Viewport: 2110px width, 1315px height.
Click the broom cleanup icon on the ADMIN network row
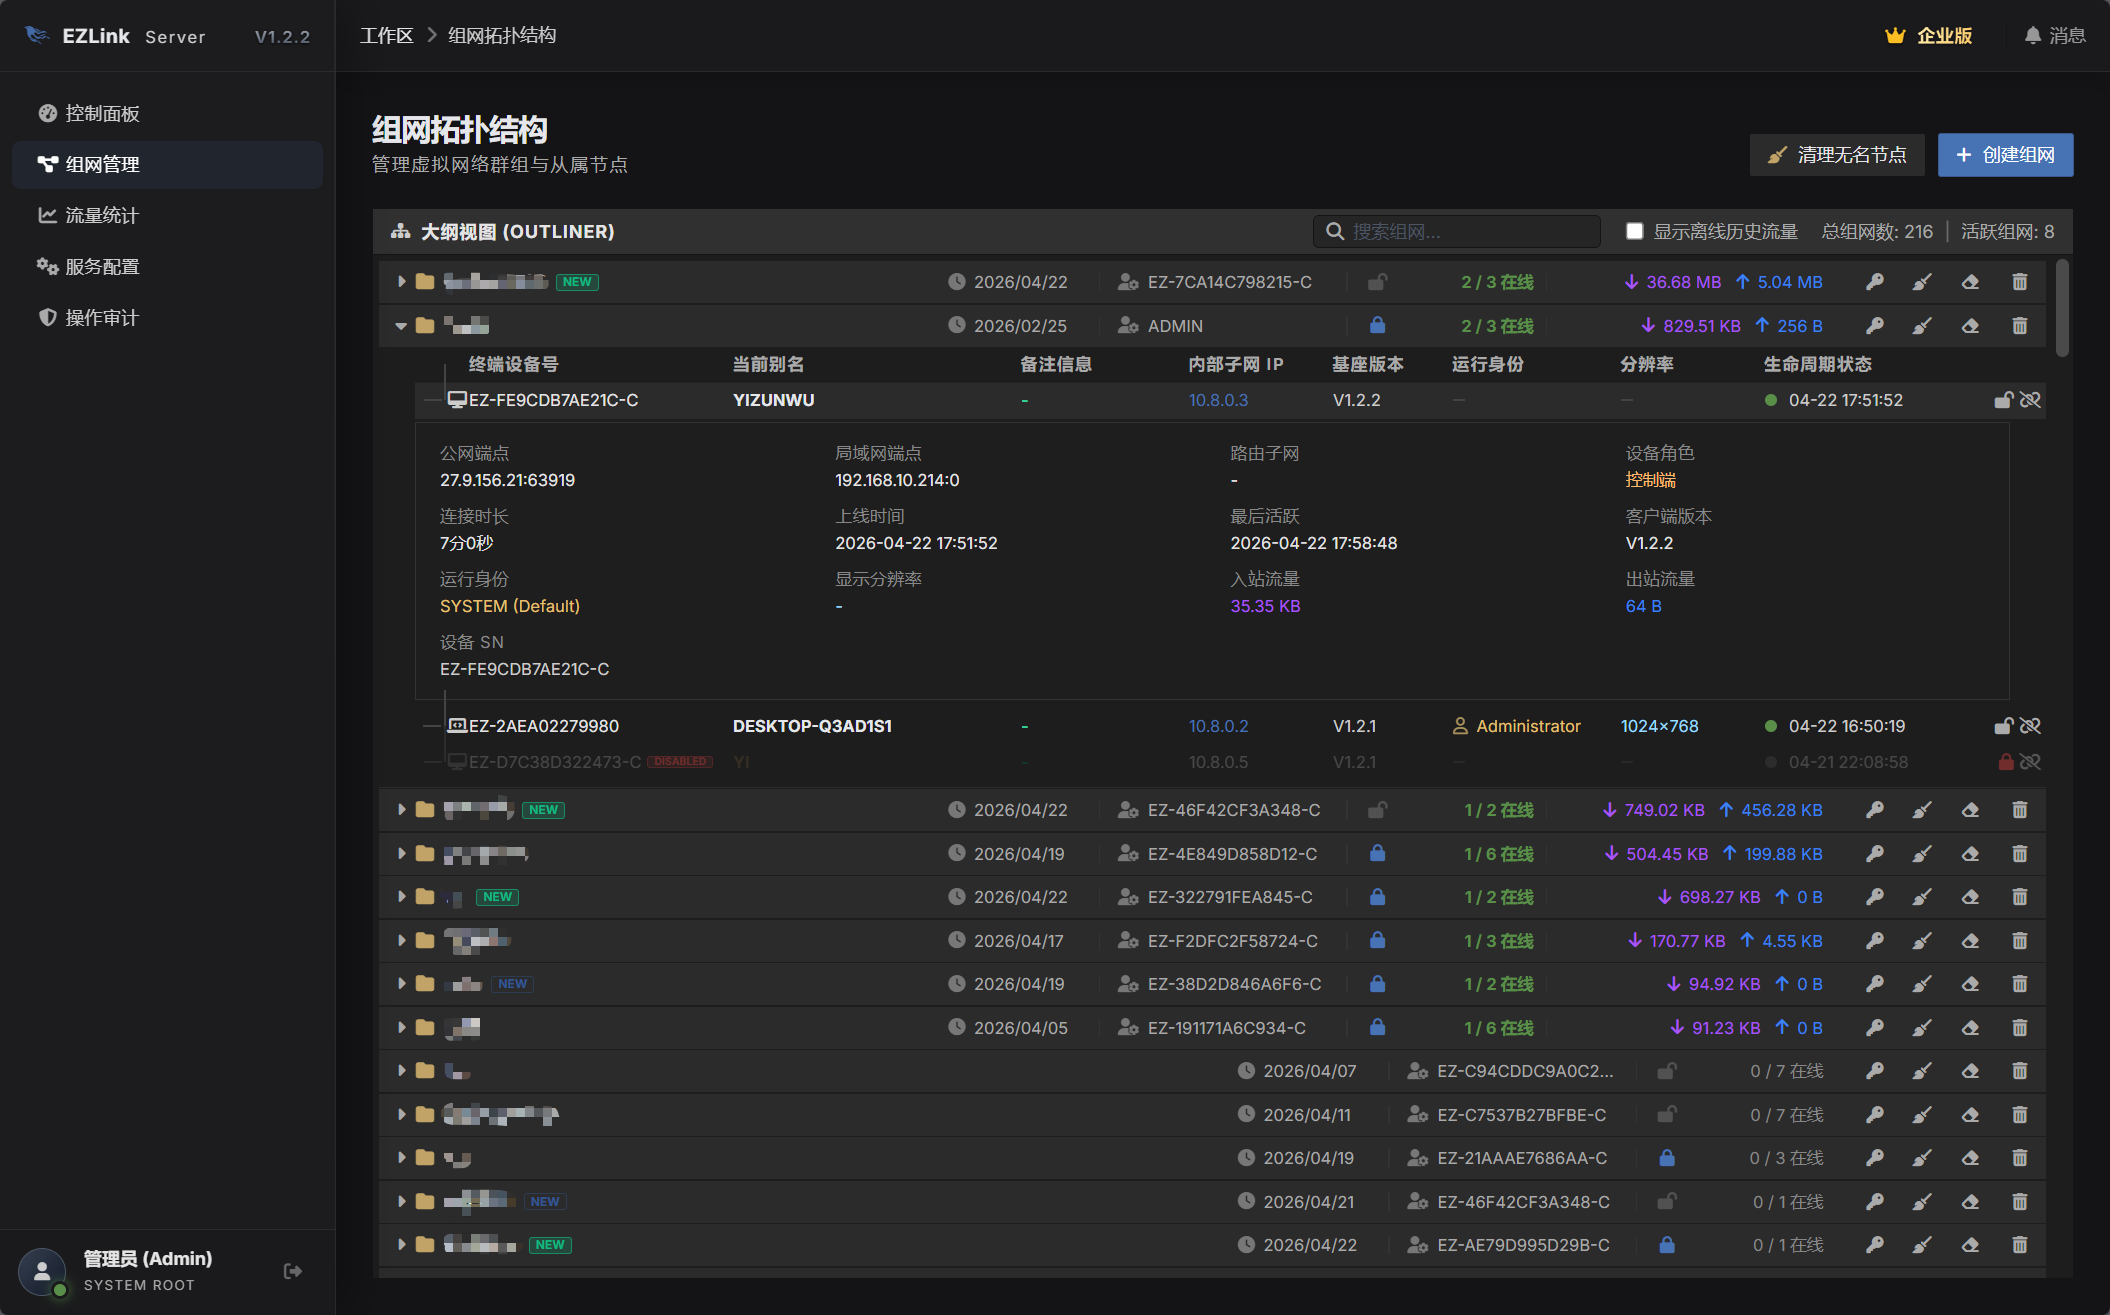click(1922, 325)
